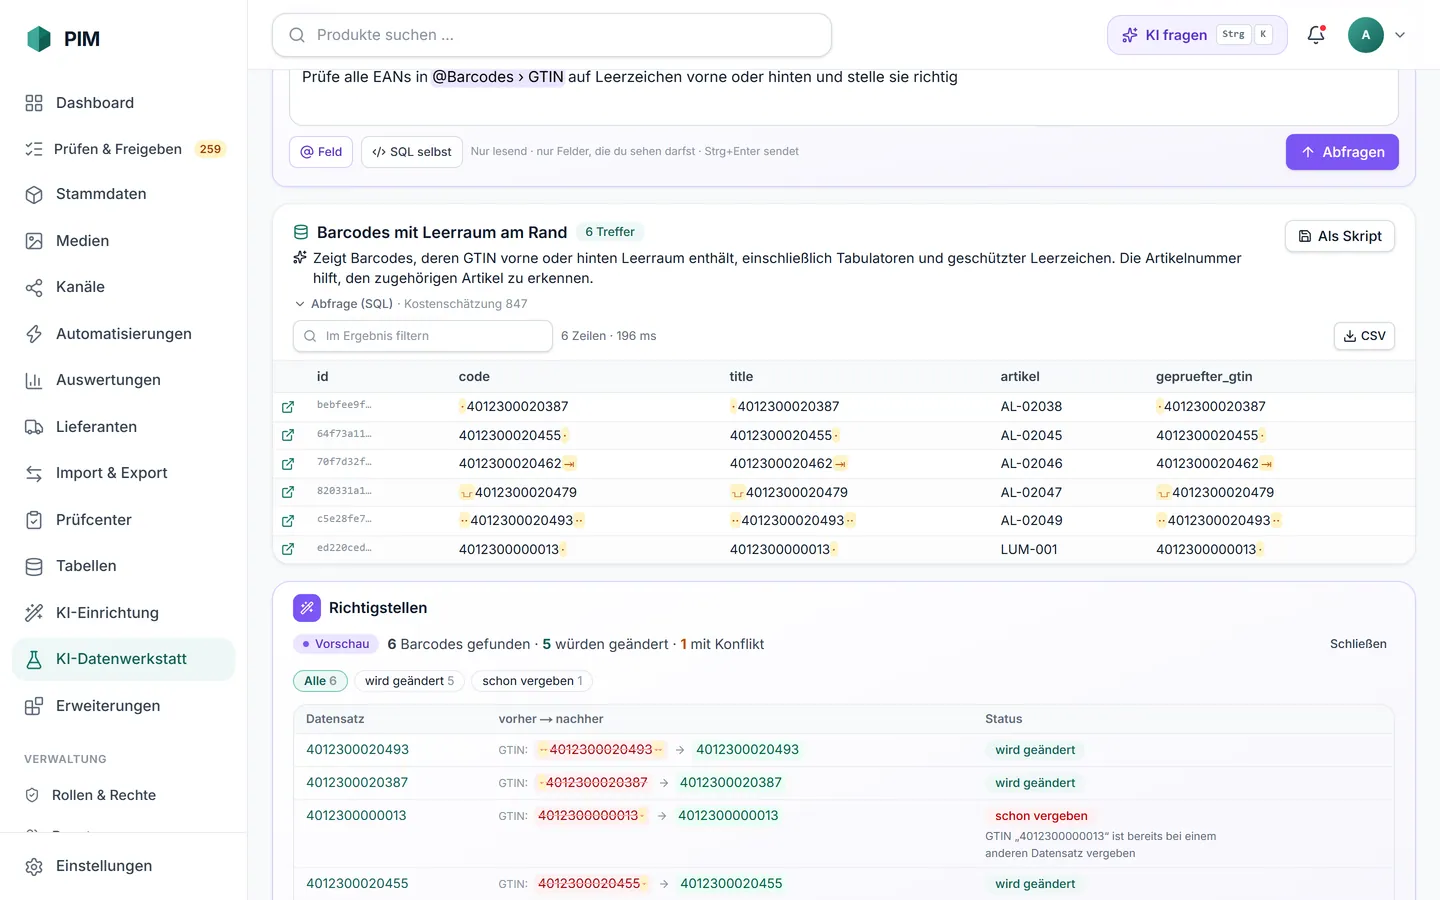1440x900 pixels.
Task: Click the Richtigstellen magic wand icon
Action: pos(307,608)
